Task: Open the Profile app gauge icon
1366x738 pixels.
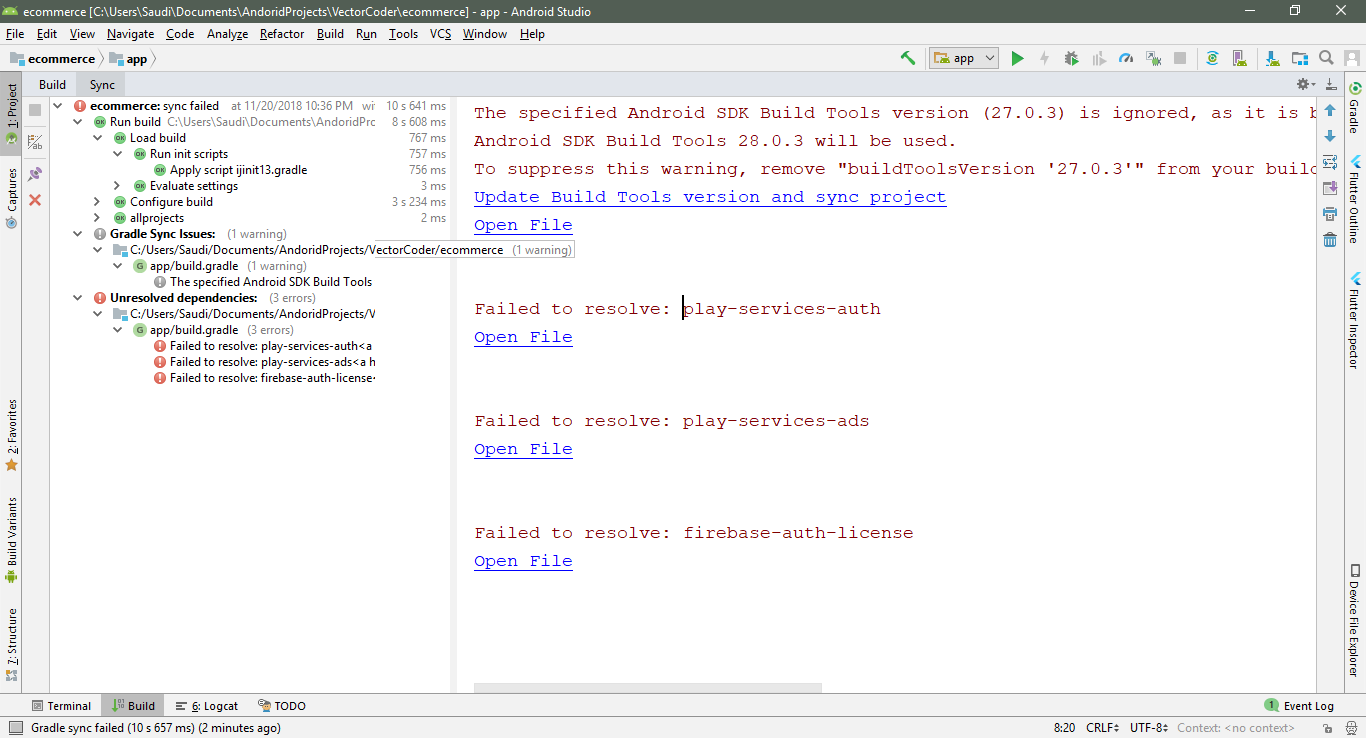Action: coord(1126,58)
